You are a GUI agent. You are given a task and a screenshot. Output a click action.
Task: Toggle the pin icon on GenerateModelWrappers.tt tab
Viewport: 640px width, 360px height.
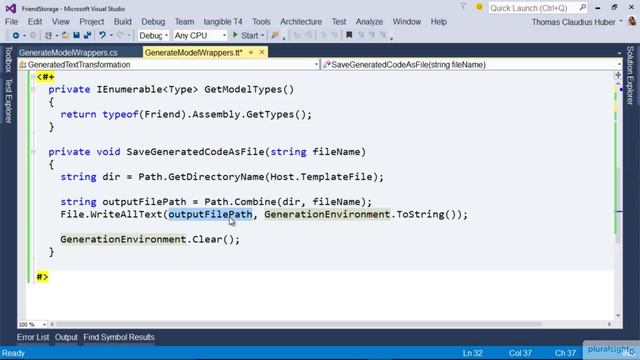(251, 52)
